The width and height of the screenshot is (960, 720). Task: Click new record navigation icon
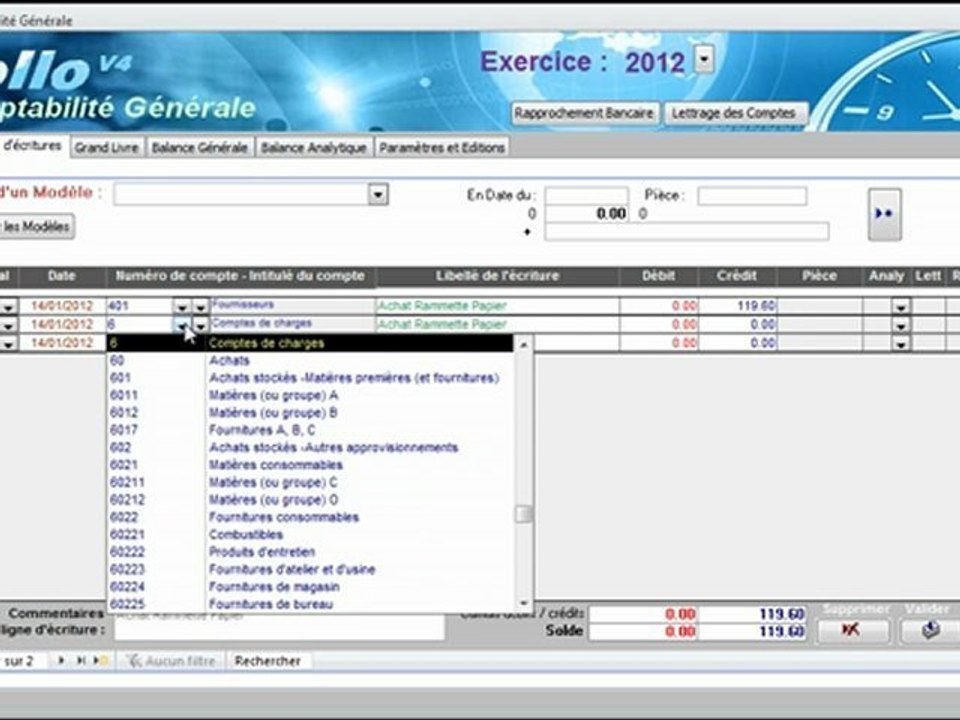tap(100, 661)
